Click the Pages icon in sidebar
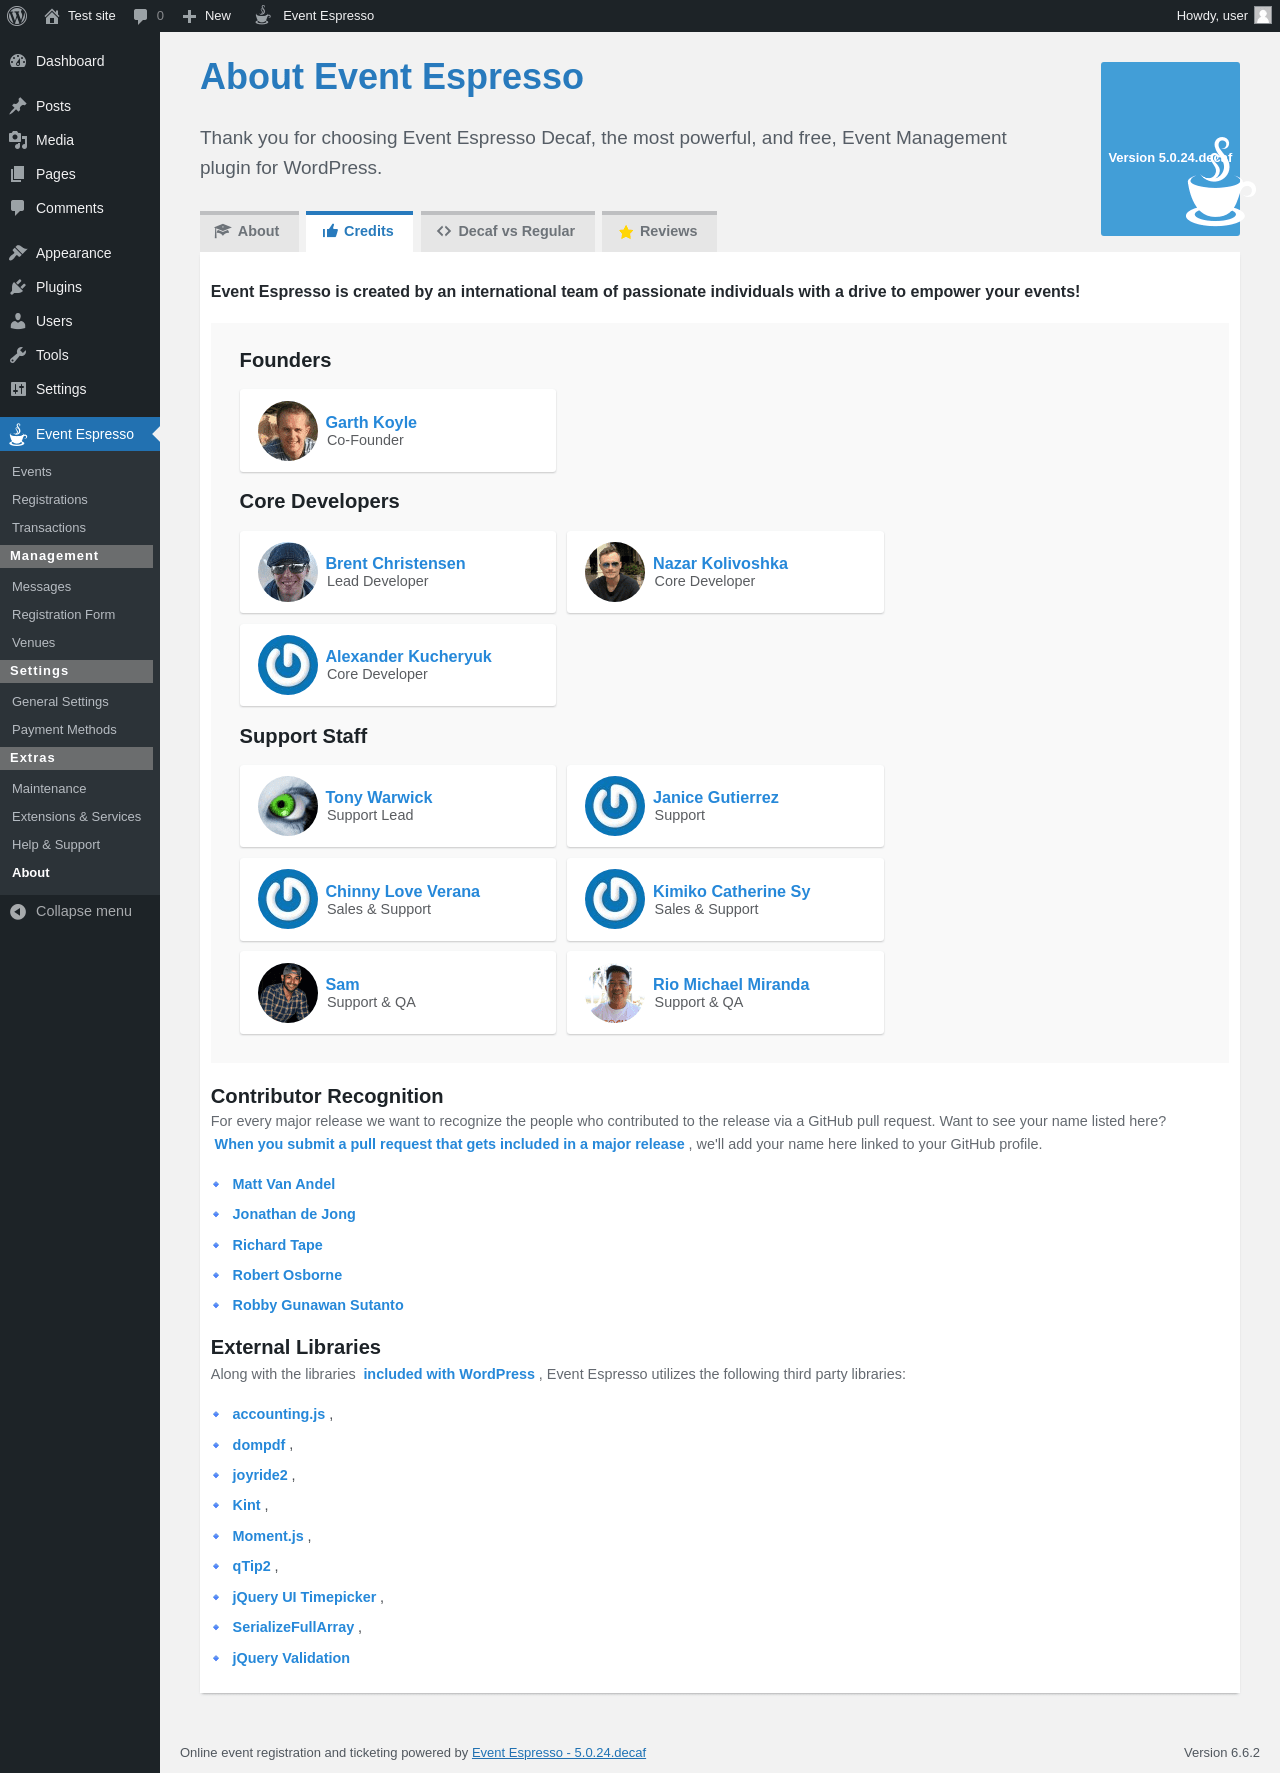 (x=18, y=174)
